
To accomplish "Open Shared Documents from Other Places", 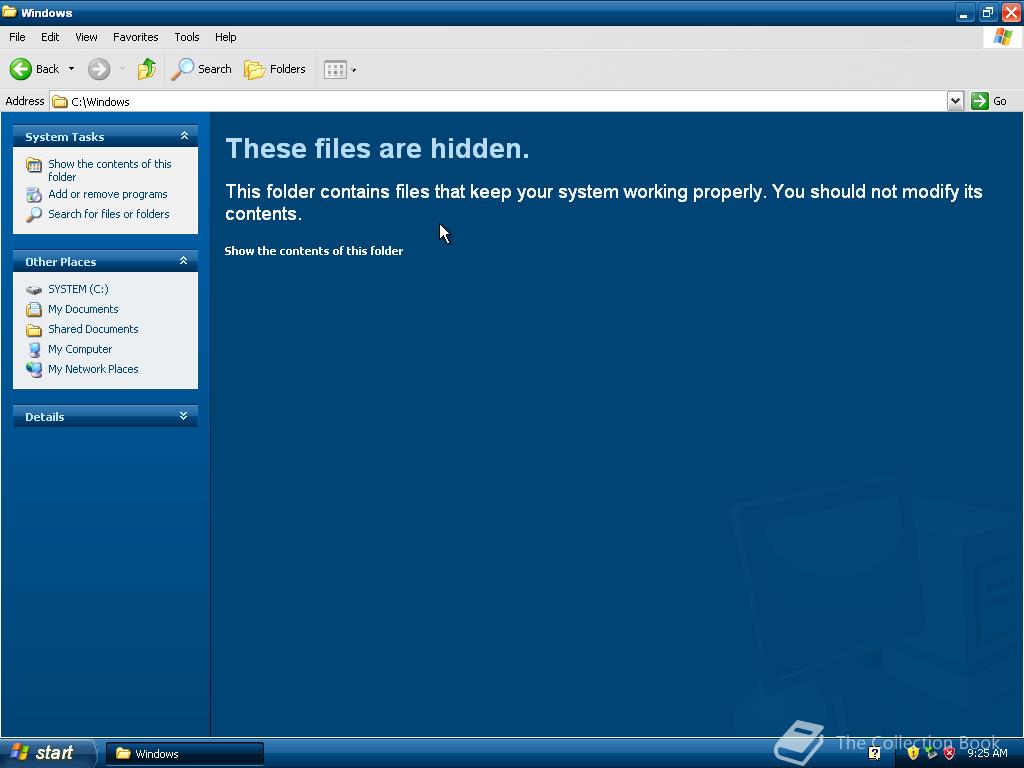I will (93, 329).
